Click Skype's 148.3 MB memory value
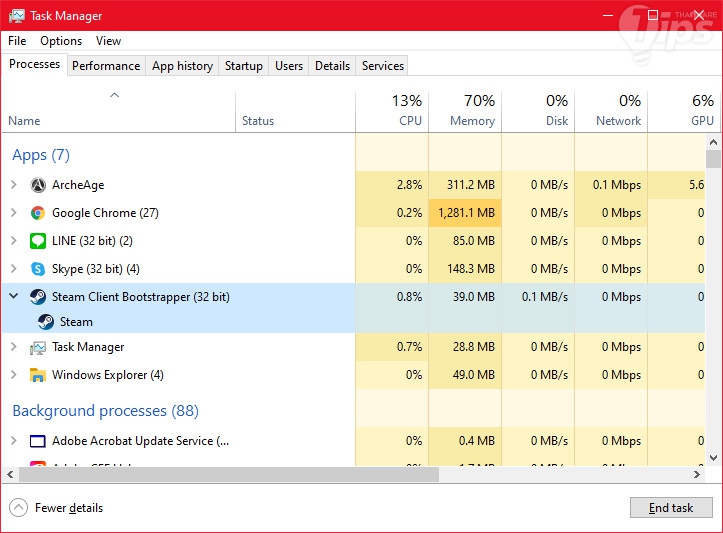Screen dimensions: 723x533 471,269
